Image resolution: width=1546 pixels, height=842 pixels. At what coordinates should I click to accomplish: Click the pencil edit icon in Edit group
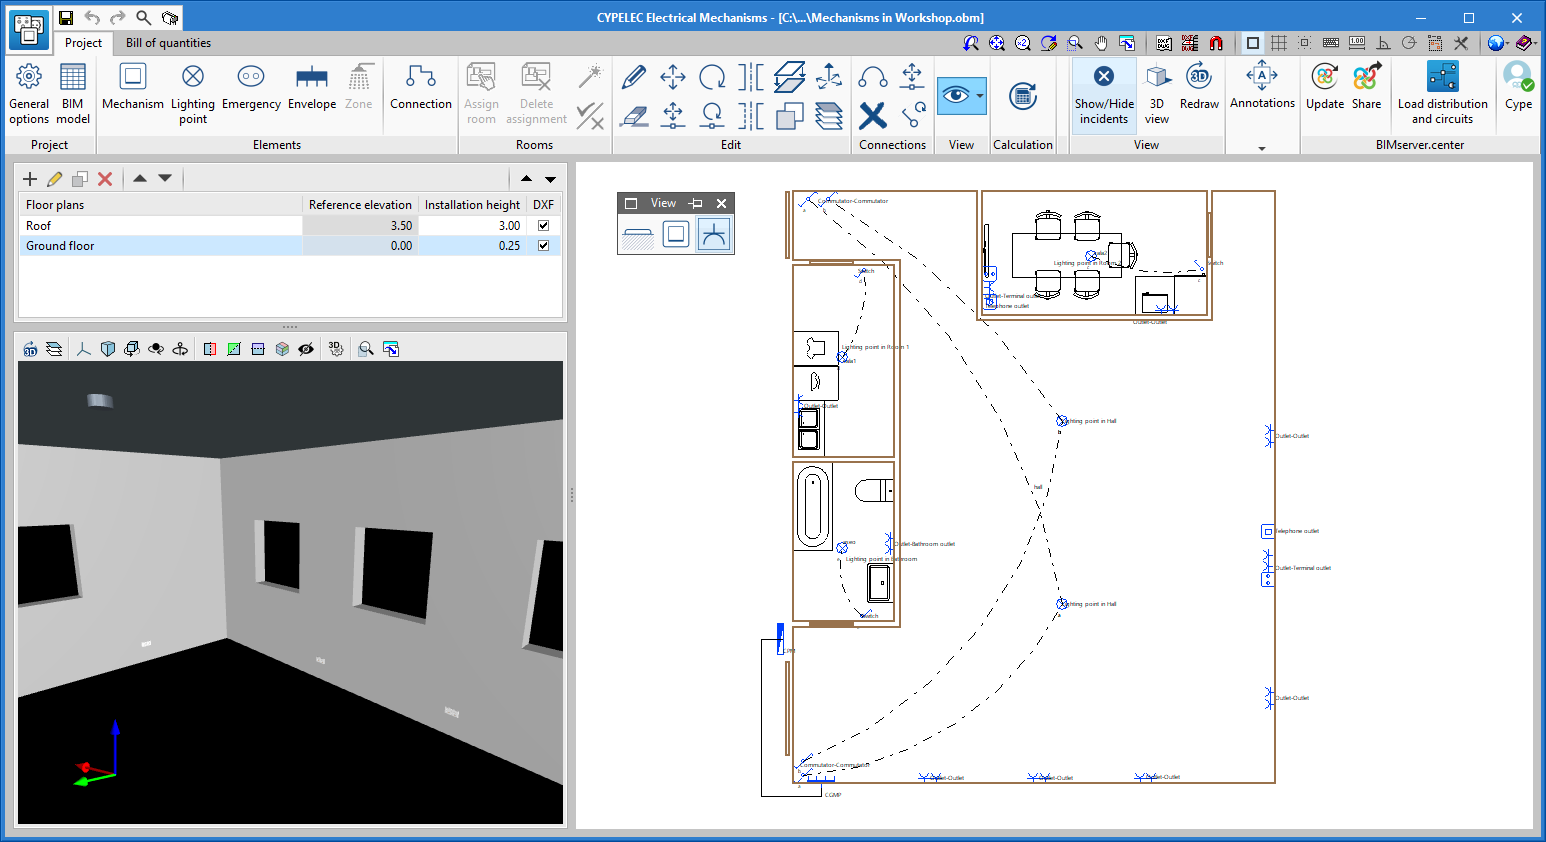pyautogui.click(x=634, y=77)
